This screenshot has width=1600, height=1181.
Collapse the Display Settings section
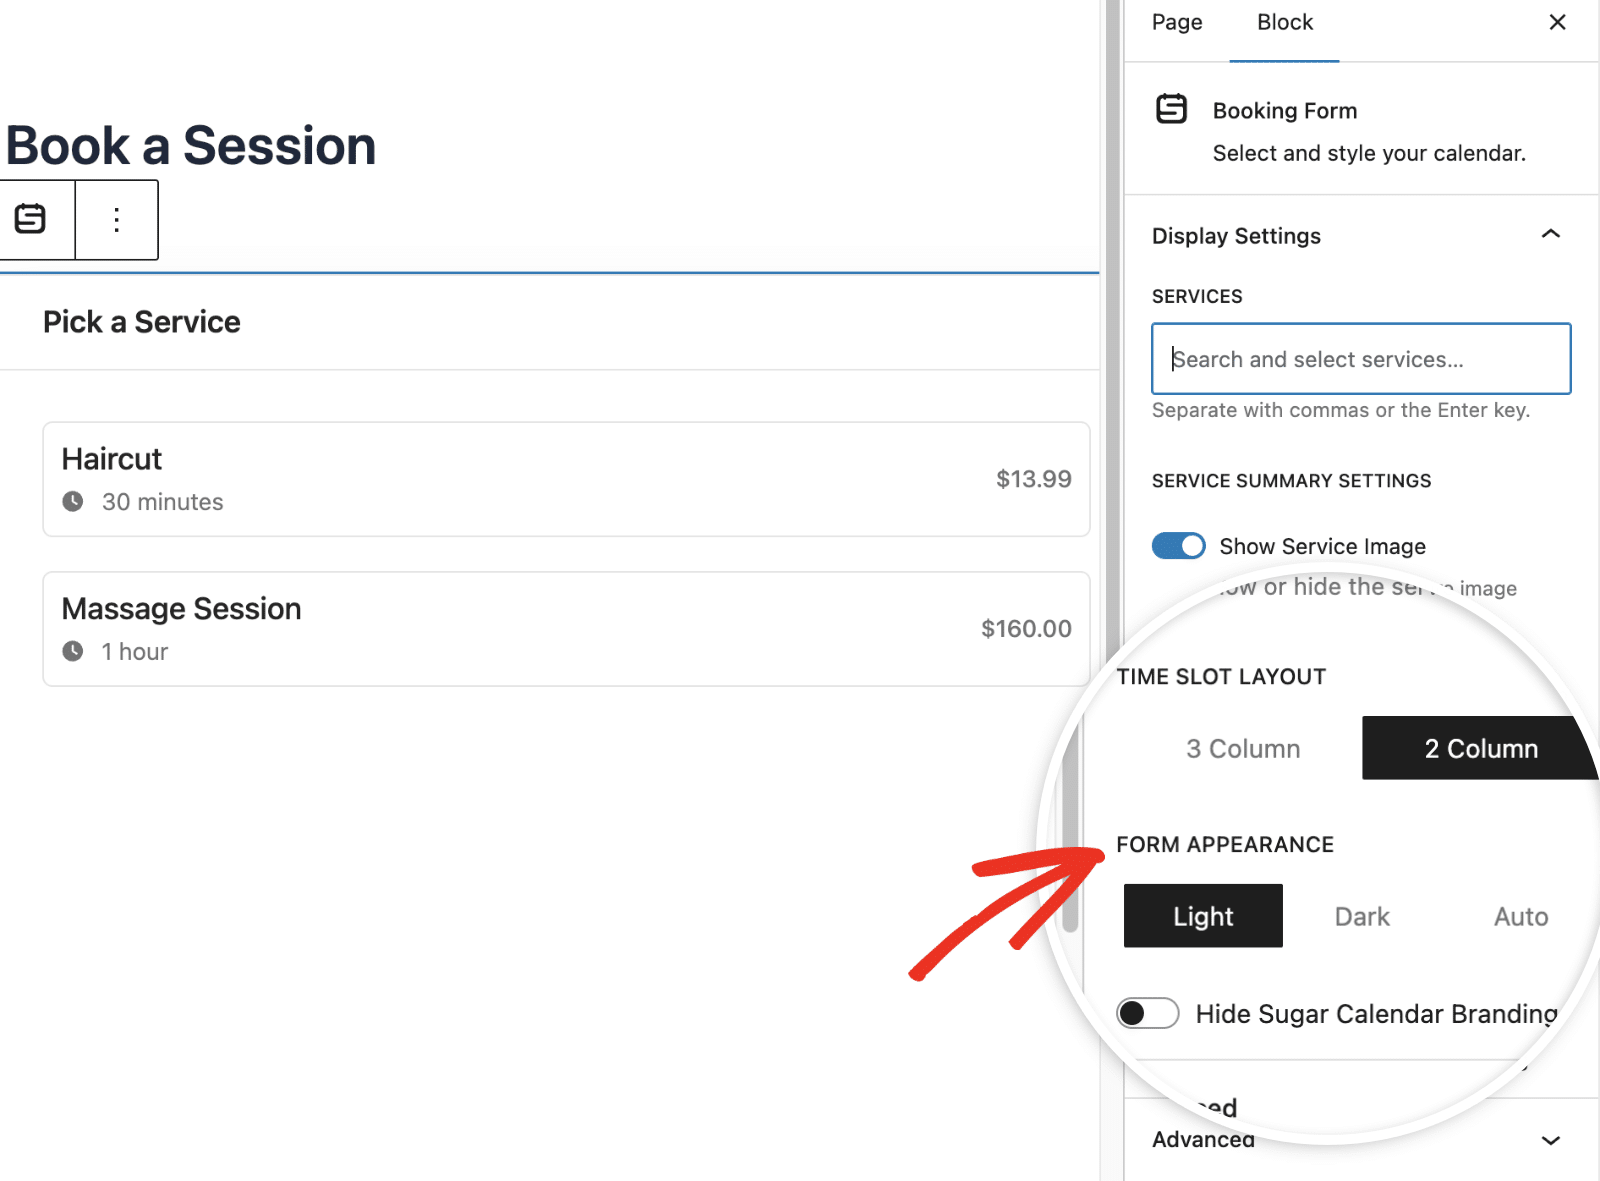(1550, 235)
